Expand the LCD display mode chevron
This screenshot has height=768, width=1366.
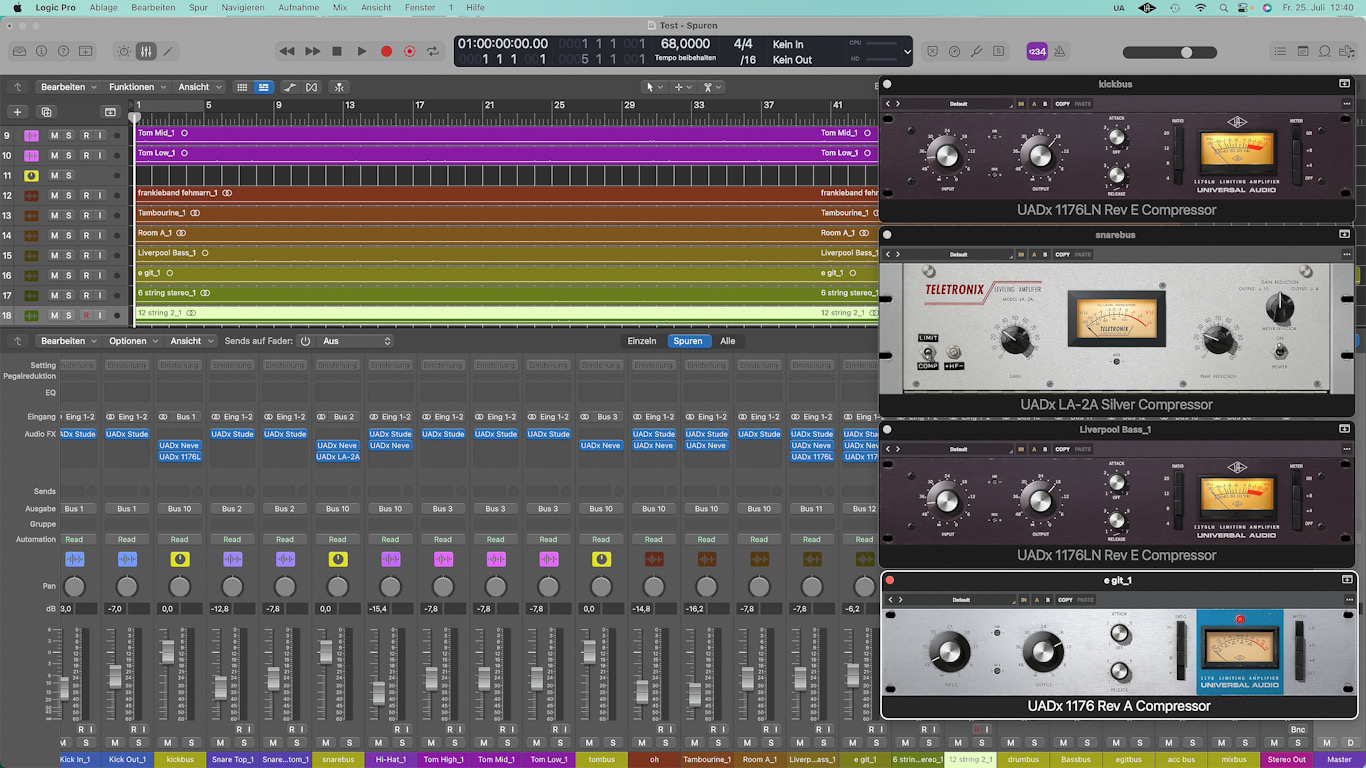tap(907, 51)
